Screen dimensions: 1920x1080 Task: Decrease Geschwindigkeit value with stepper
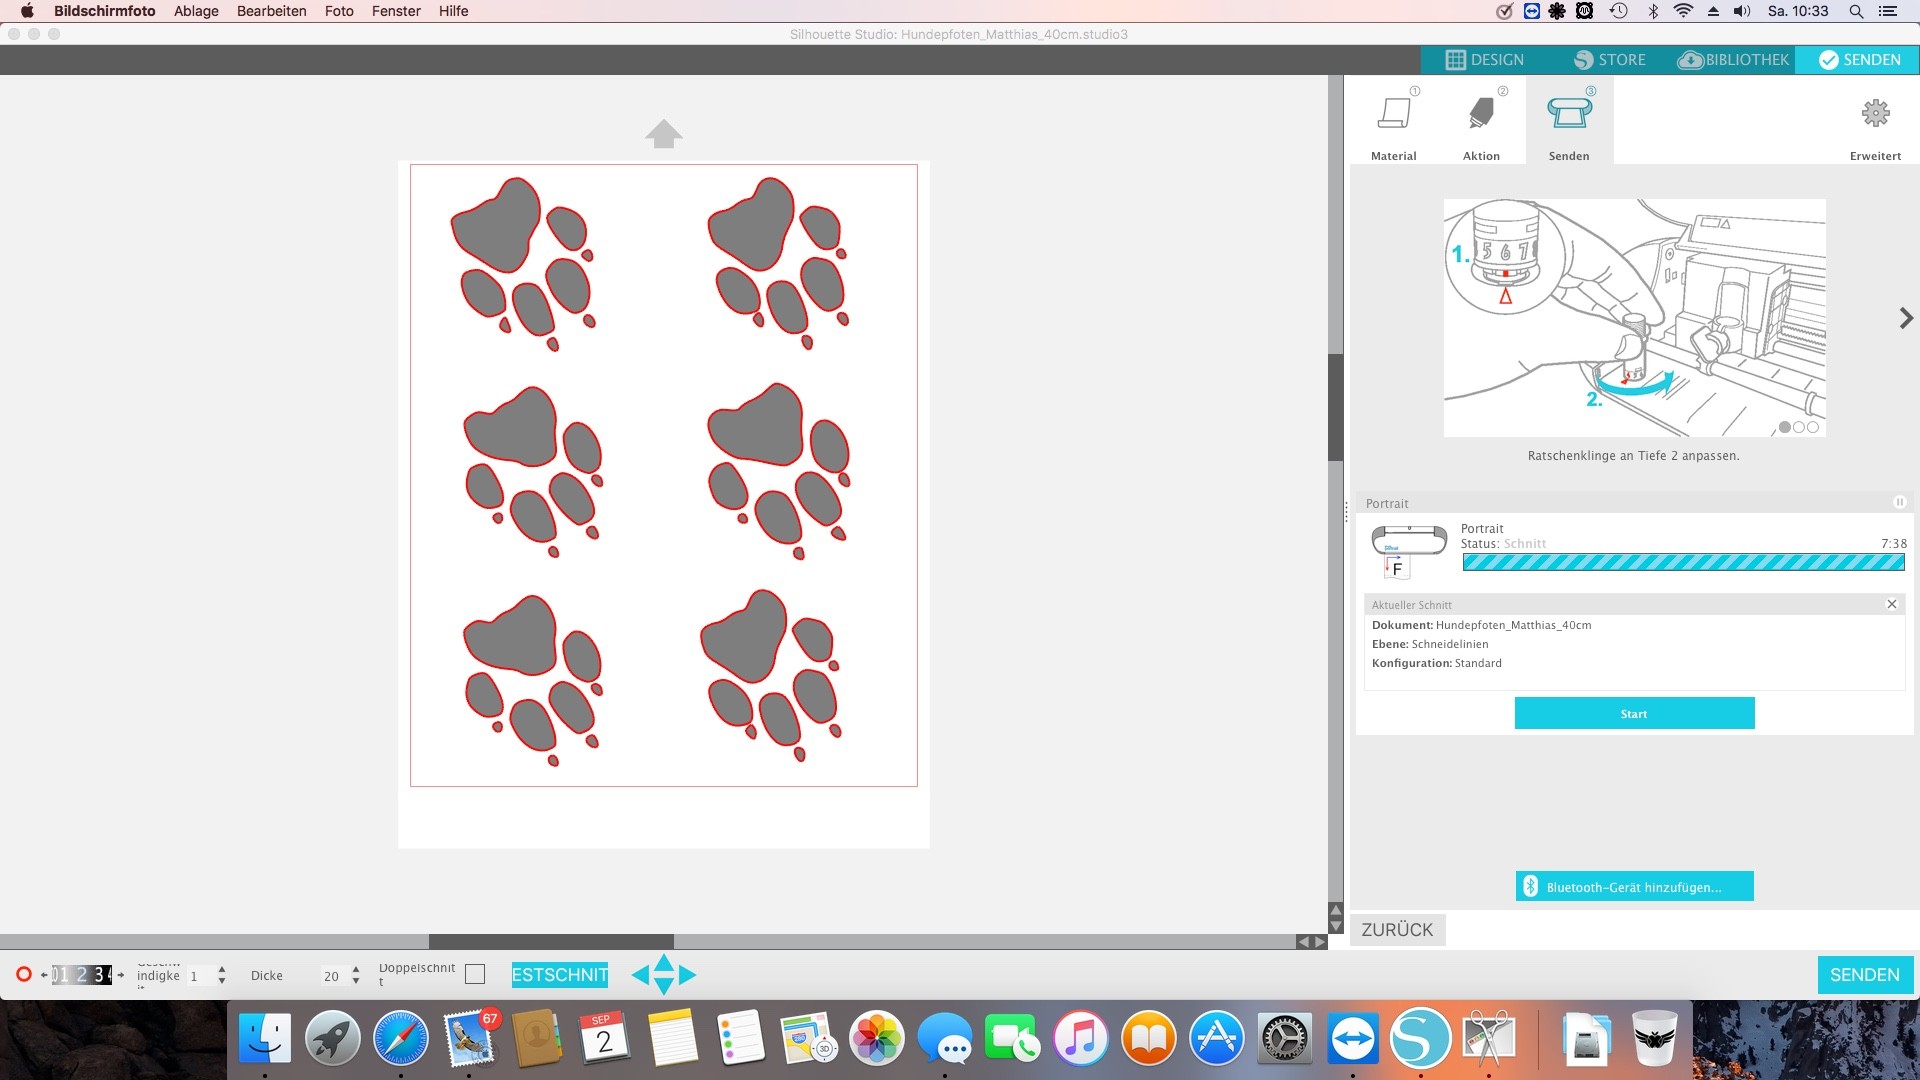pos(222,981)
